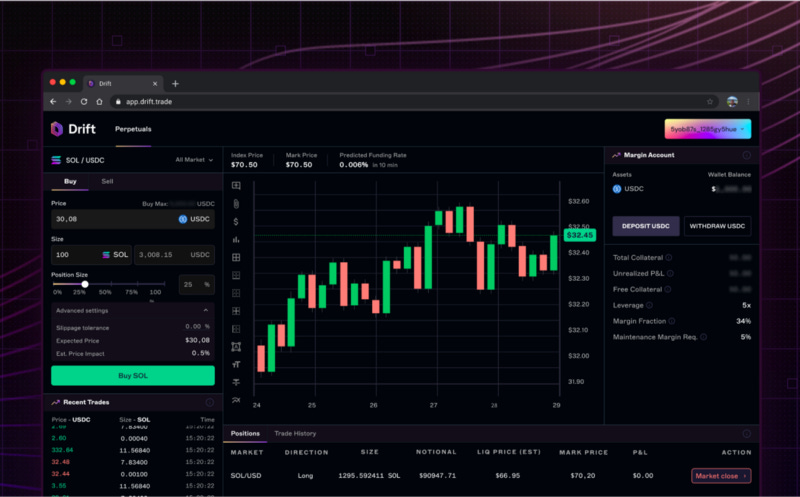Viewport: 800px width, 497px height.
Task: Open the All Market dropdown
Action: [x=194, y=160]
